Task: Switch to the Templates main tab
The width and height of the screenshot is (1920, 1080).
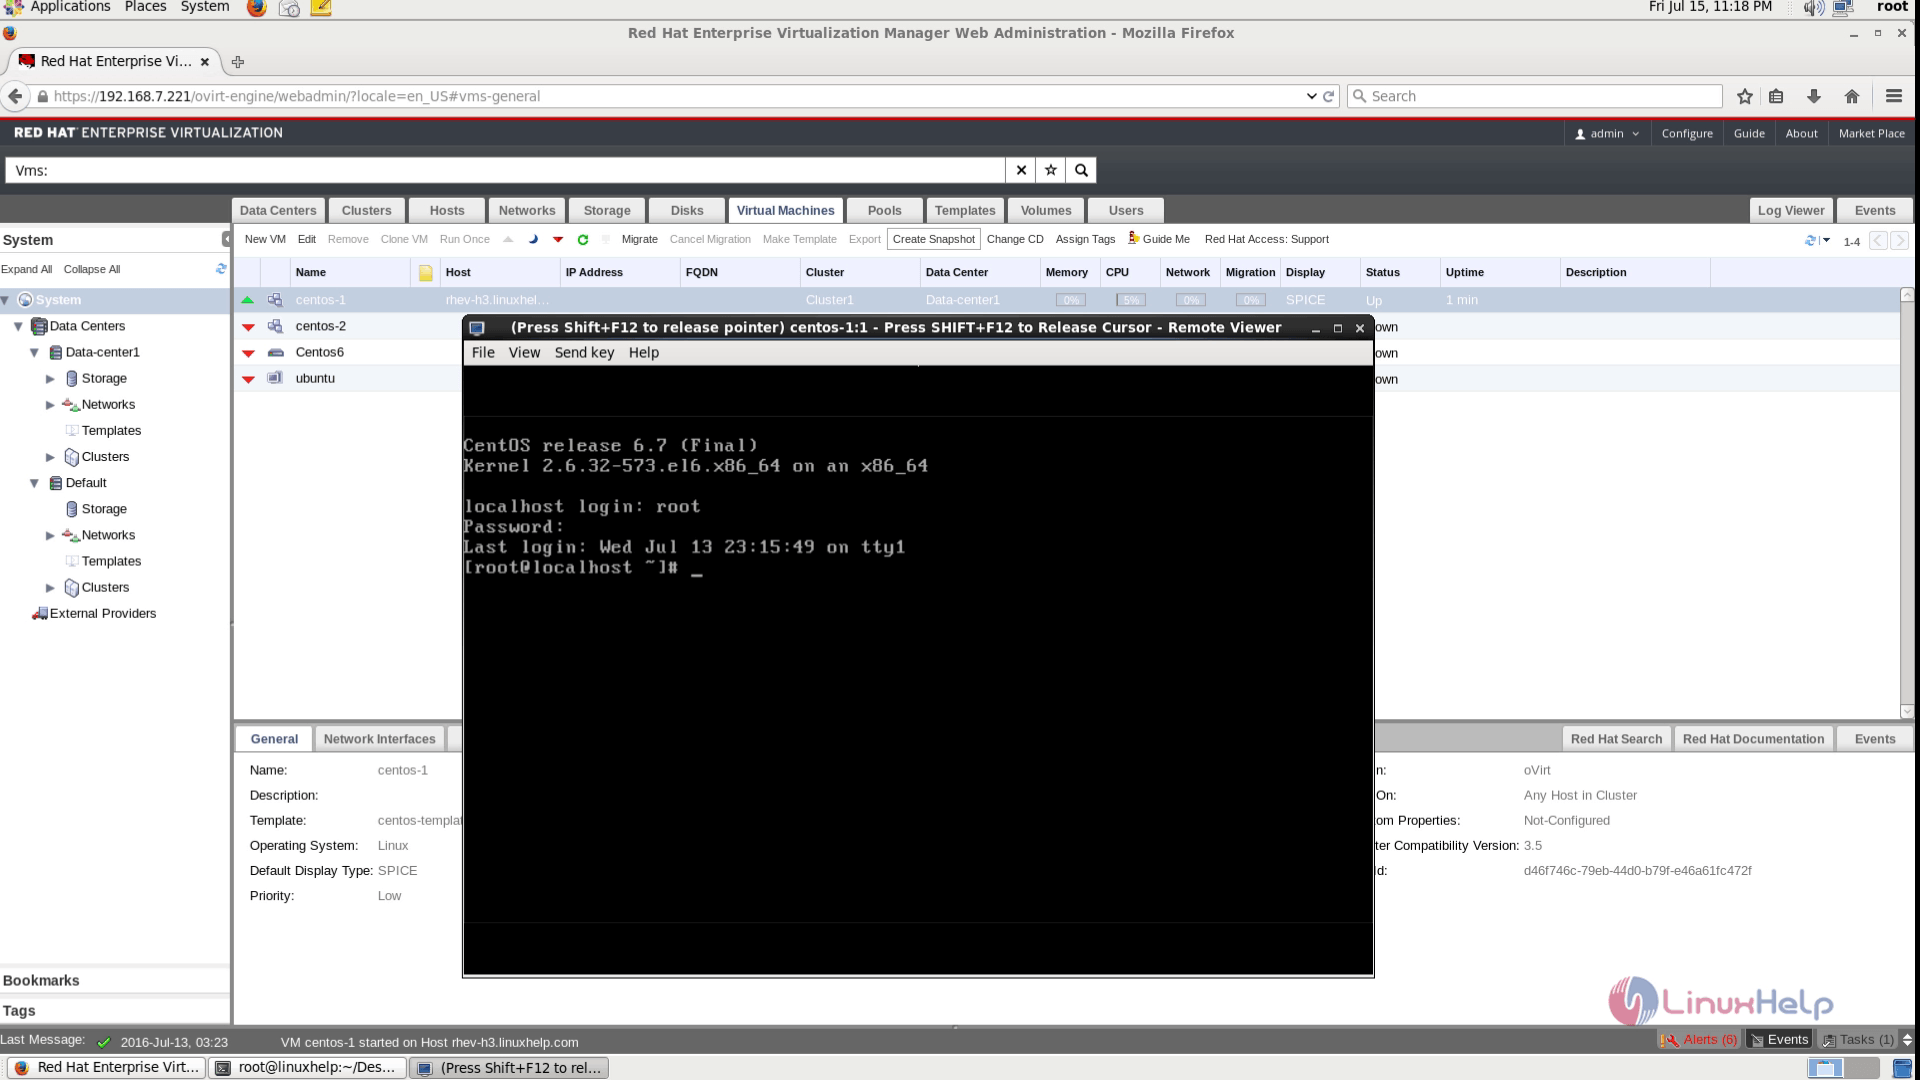Action: pyautogui.click(x=965, y=210)
